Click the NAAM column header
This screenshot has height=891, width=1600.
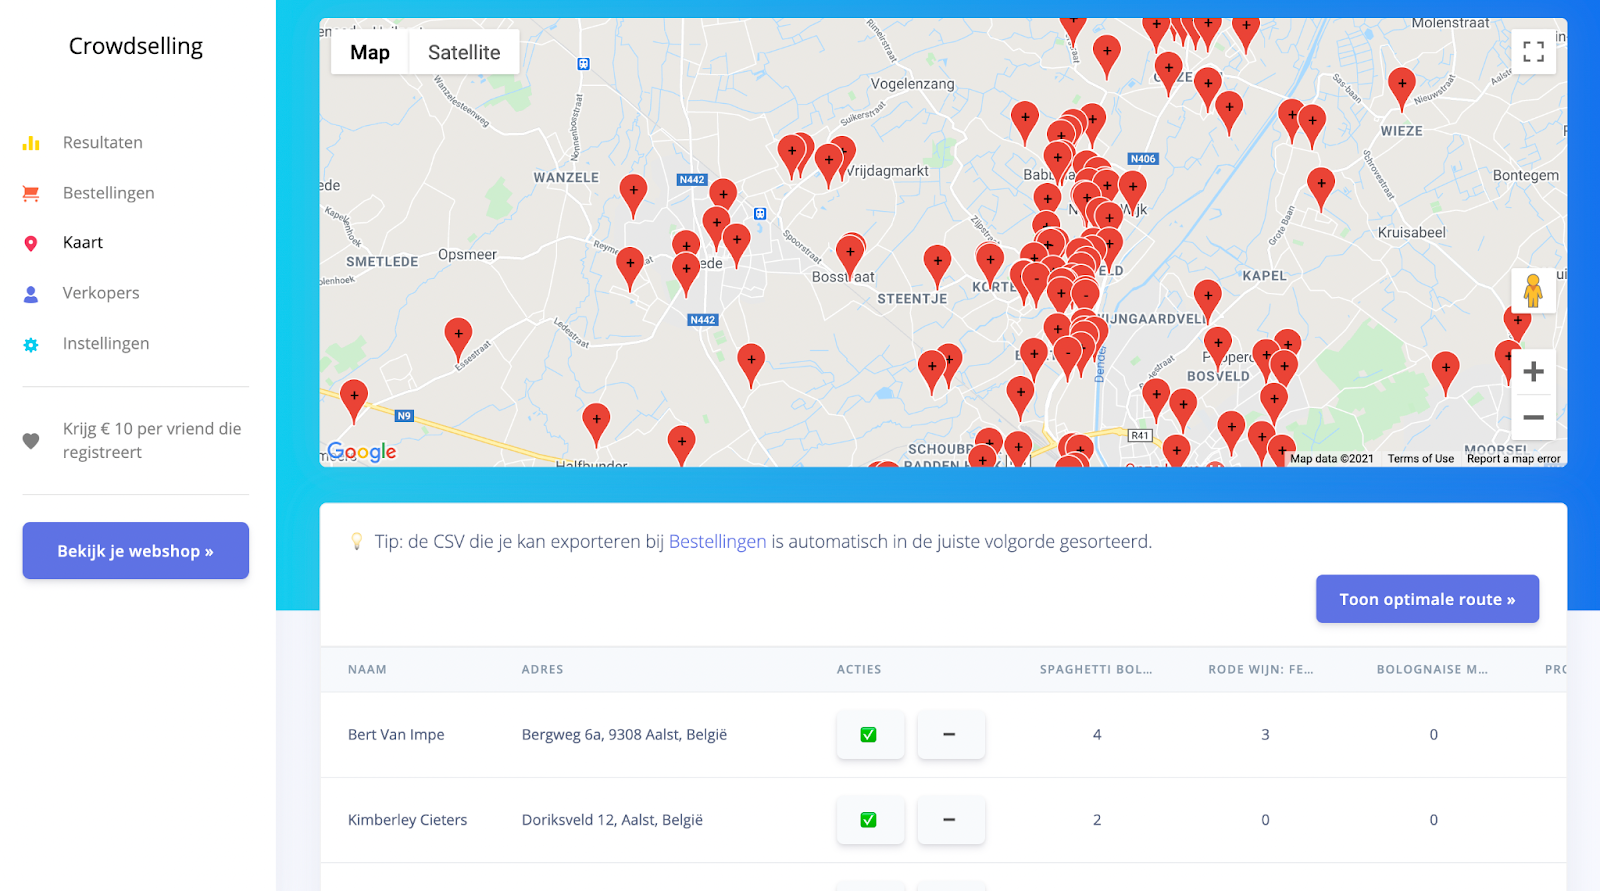point(367,670)
